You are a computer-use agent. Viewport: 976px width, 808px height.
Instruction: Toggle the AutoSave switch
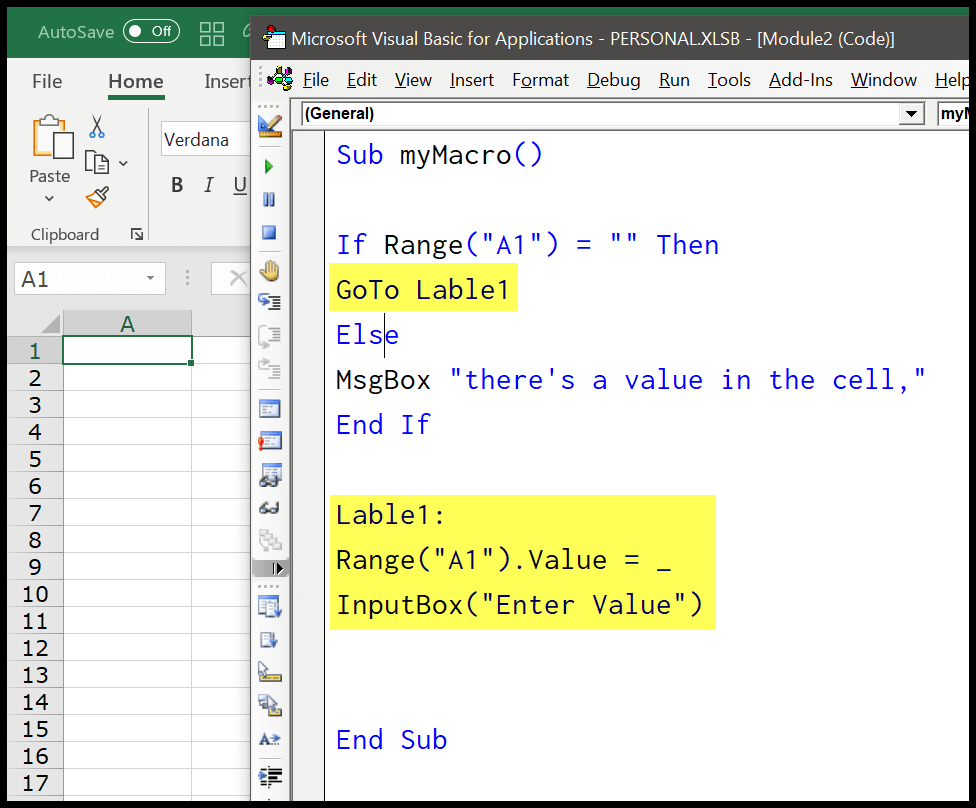[x=152, y=32]
